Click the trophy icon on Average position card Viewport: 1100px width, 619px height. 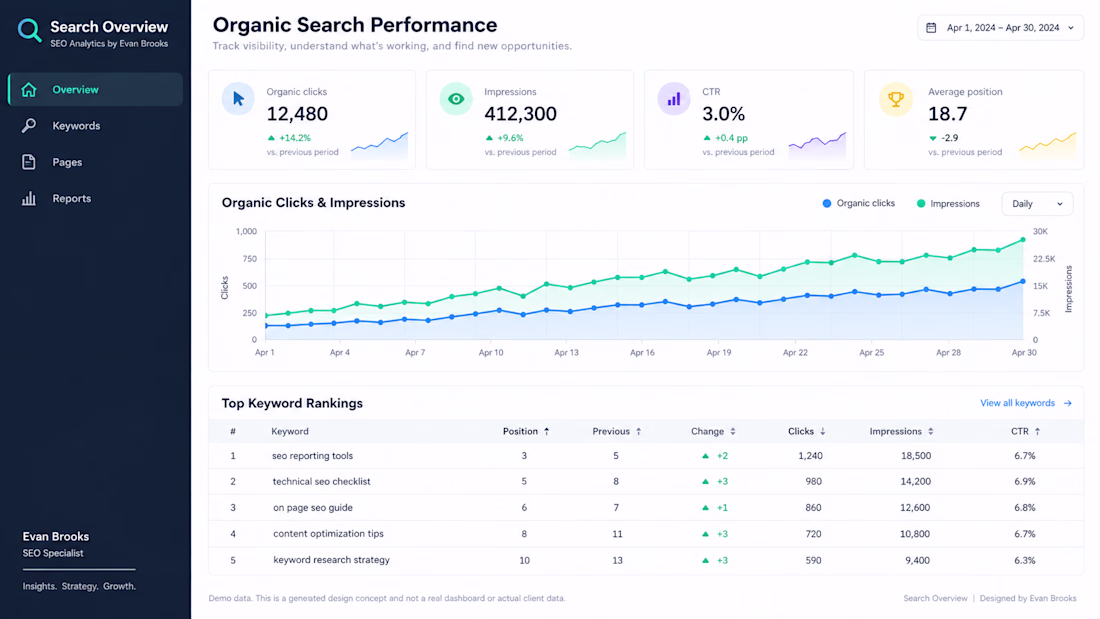896,99
